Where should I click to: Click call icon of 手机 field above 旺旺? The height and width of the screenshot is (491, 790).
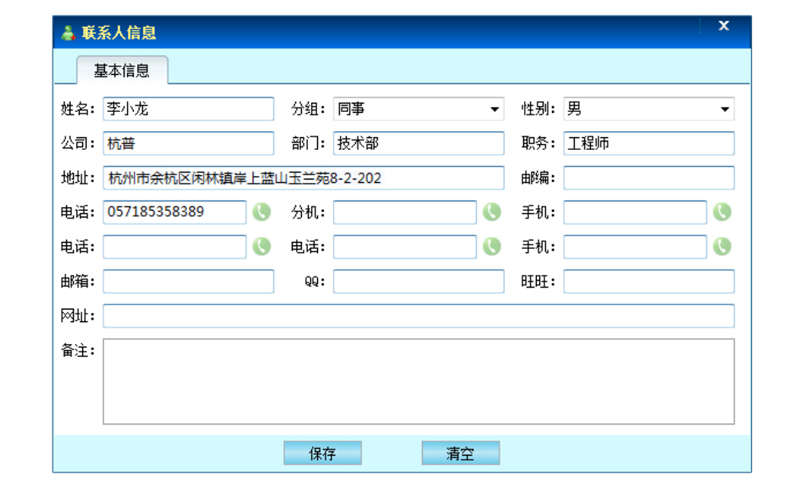click(x=722, y=246)
